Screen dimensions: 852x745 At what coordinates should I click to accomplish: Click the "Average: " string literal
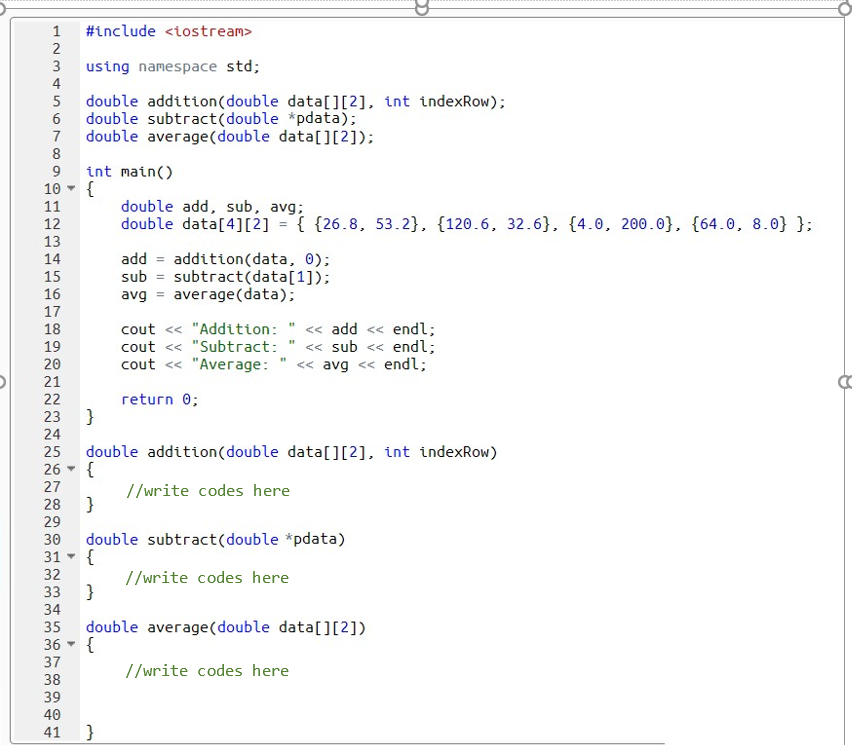point(239,364)
